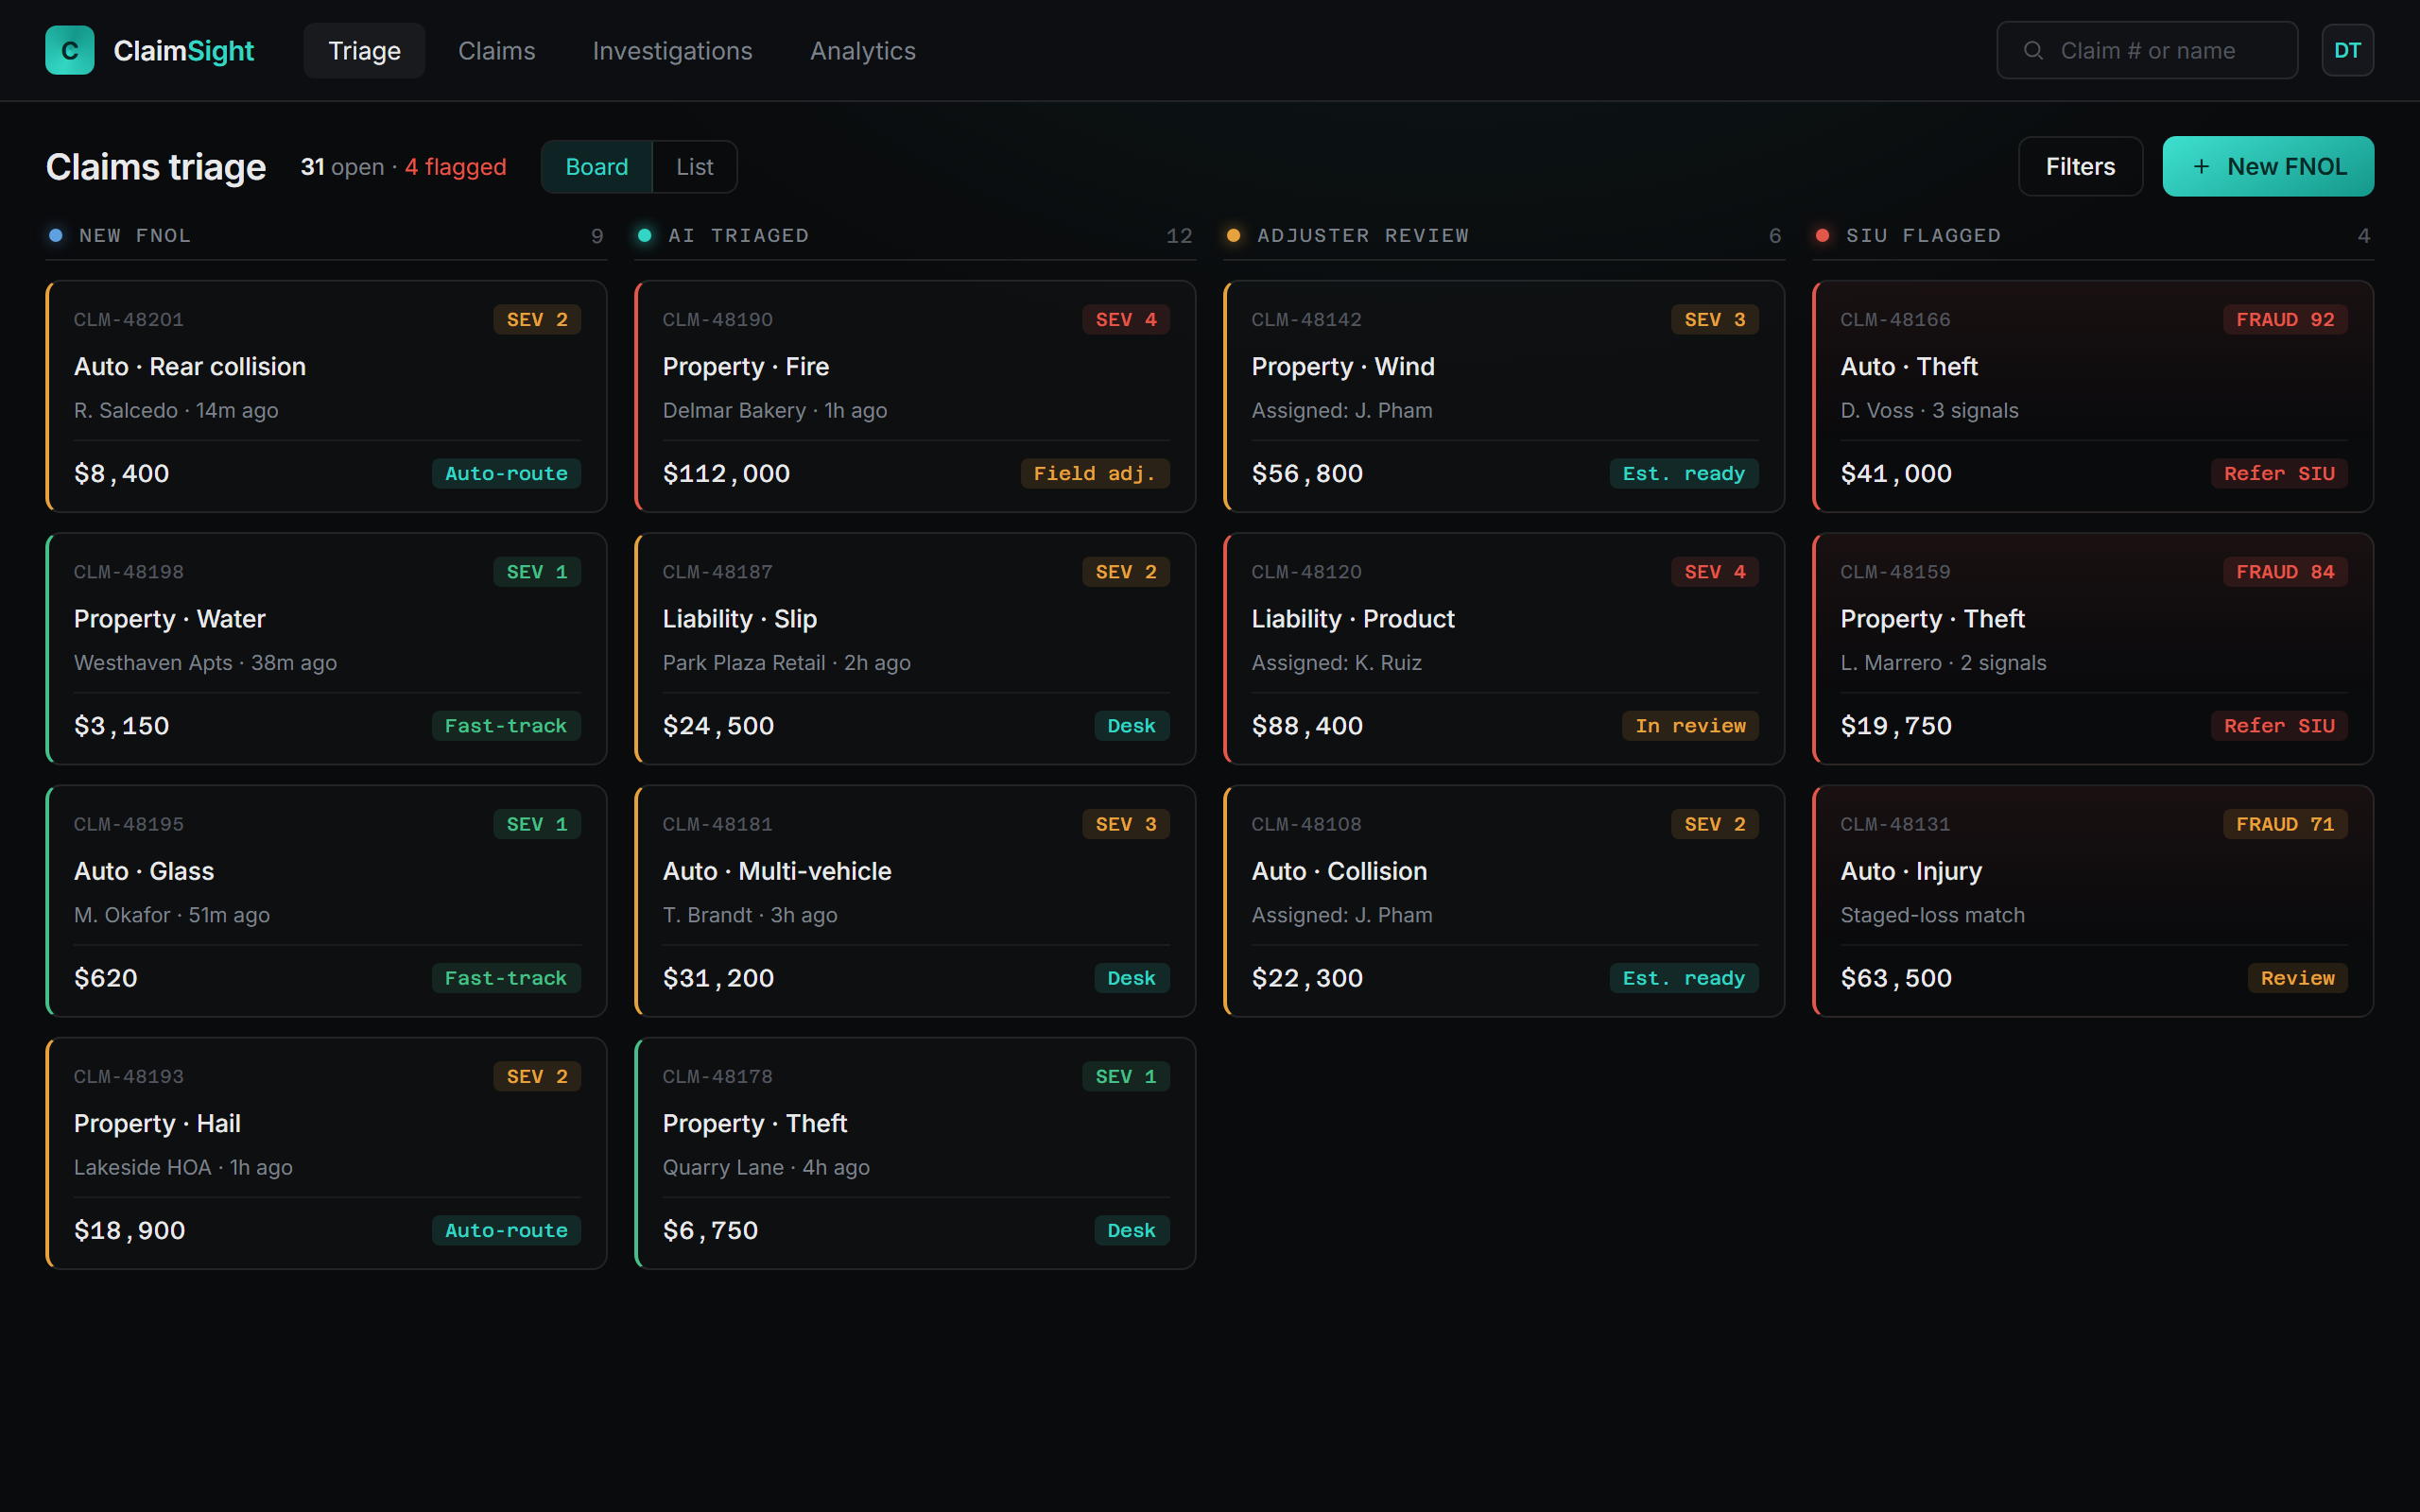Click Fast-track tag on CLM-48198
This screenshot has height=1512, width=2420.
click(506, 726)
